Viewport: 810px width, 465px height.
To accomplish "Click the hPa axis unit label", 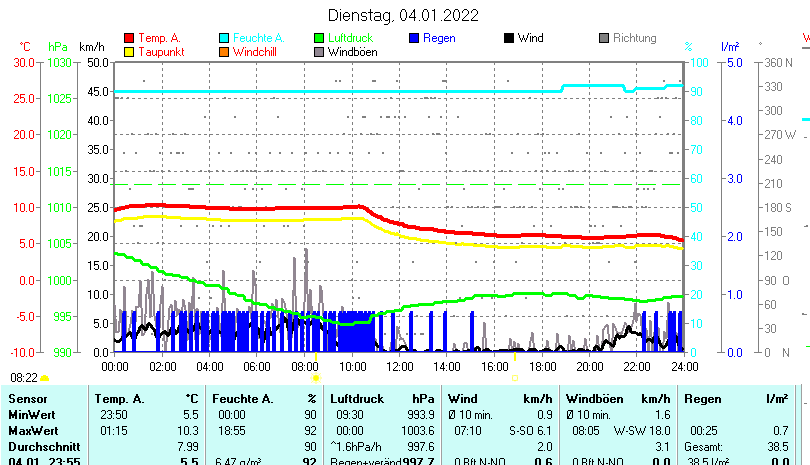I will [58, 47].
